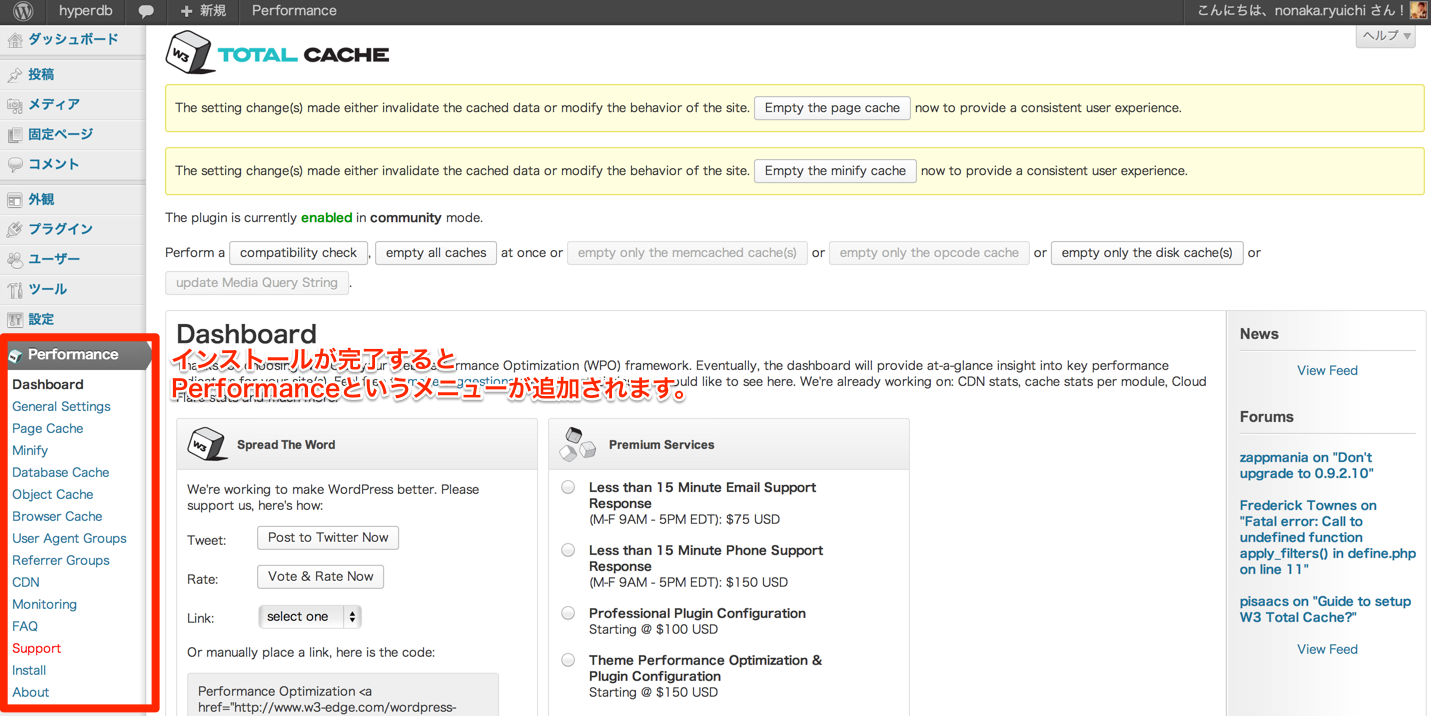Image resolution: width=1431 pixels, height=716 pixels.
Task: Open General Settings under Performance menu
Action: [x=60, y=406]
